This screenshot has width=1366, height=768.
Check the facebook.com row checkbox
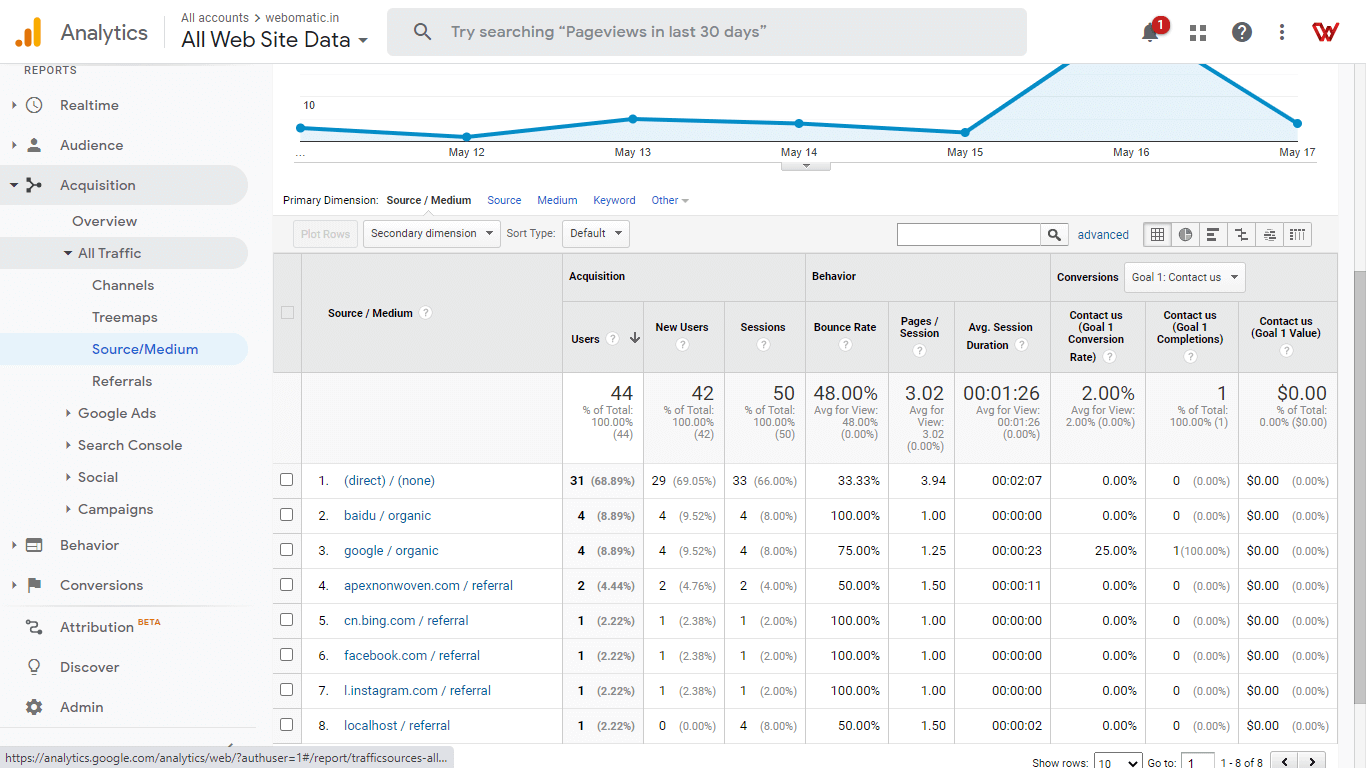click(287, 655)
